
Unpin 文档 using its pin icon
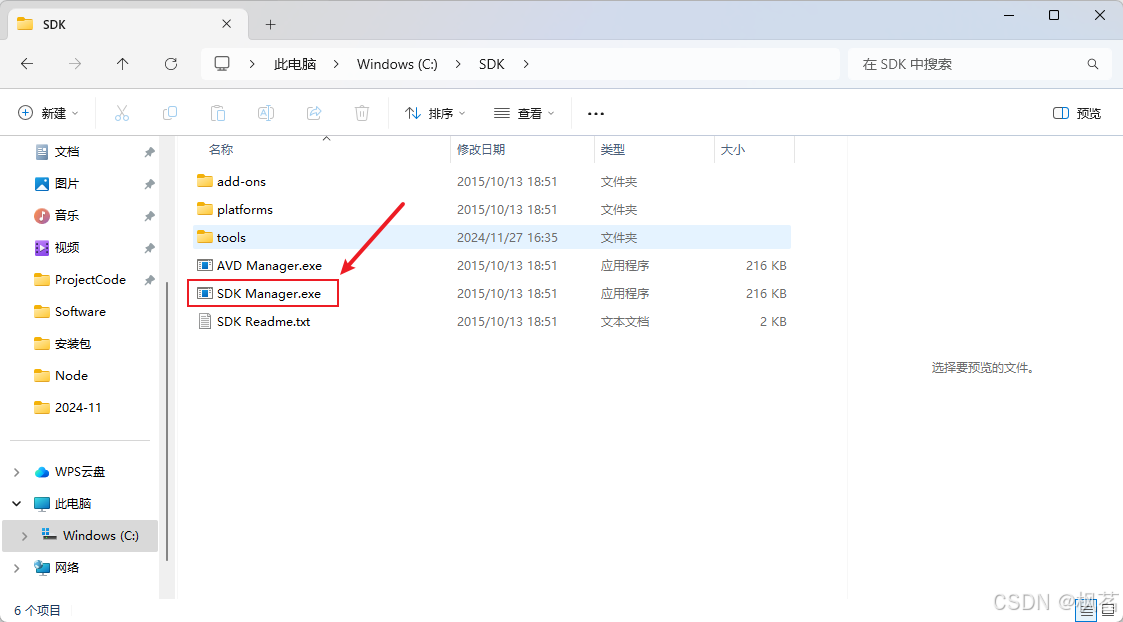(x=149, y=152)
